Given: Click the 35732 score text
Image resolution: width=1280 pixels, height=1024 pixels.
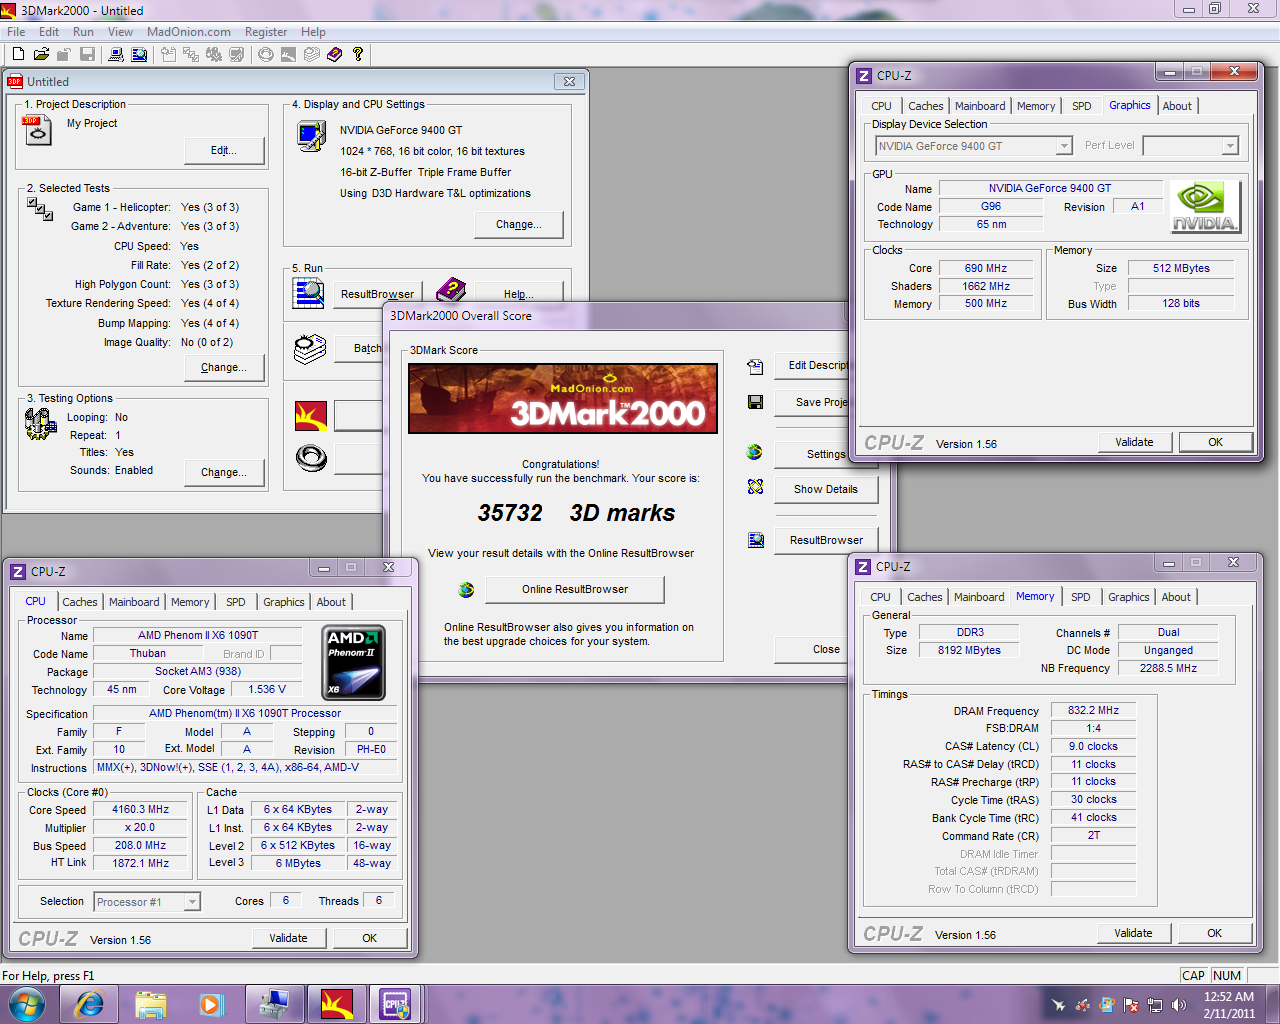Looking at the screenshot, I should point(510,513).
